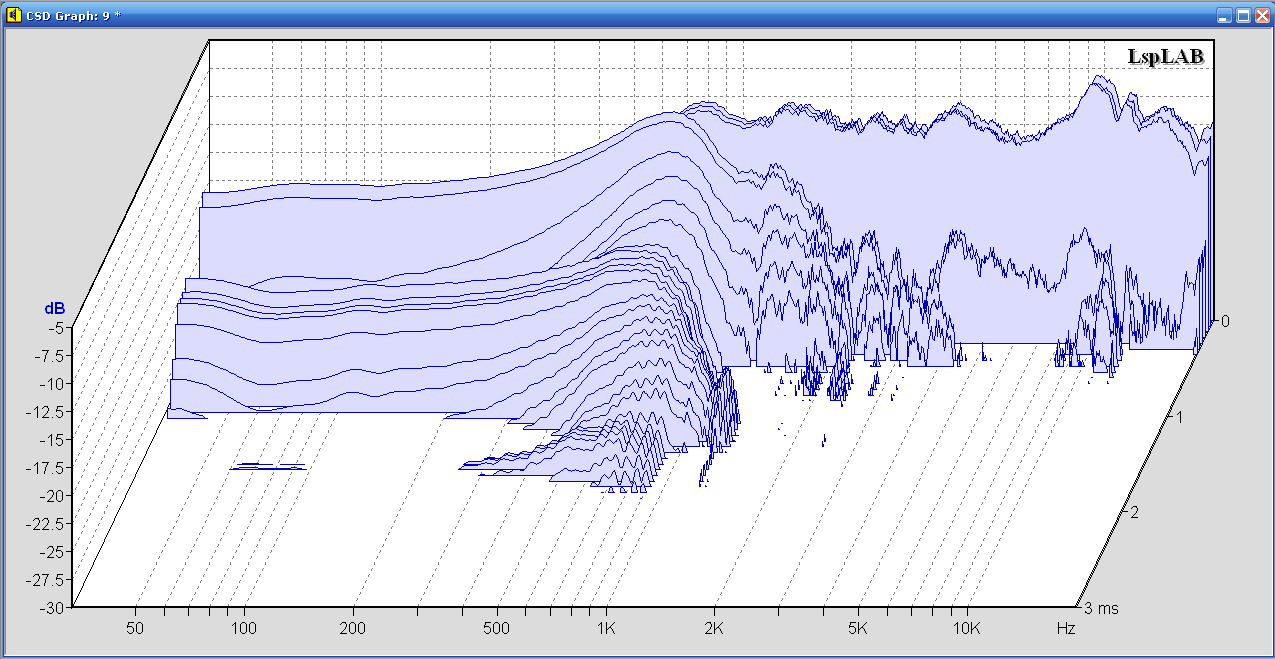The width and height of the screenshot is (1275, 659).
Task: Click the blue dB axis label
Action: (x=53, y=309)
